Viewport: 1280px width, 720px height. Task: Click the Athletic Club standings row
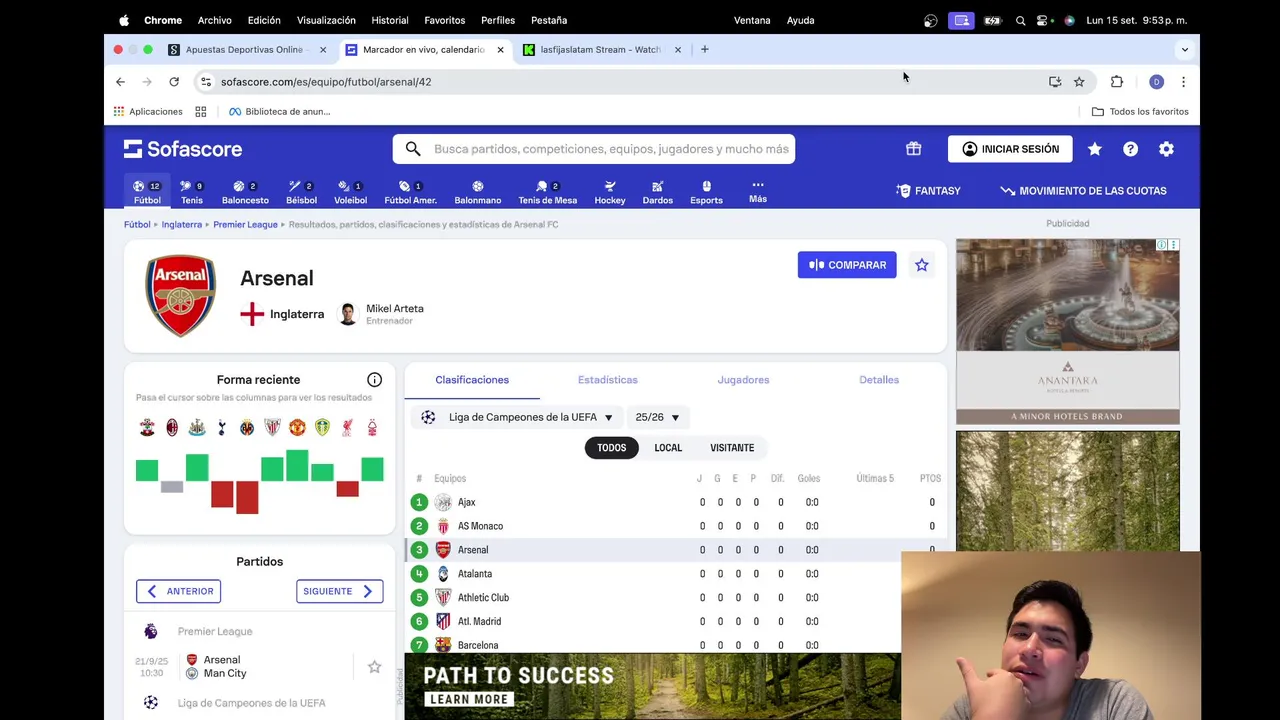[653, 598]
